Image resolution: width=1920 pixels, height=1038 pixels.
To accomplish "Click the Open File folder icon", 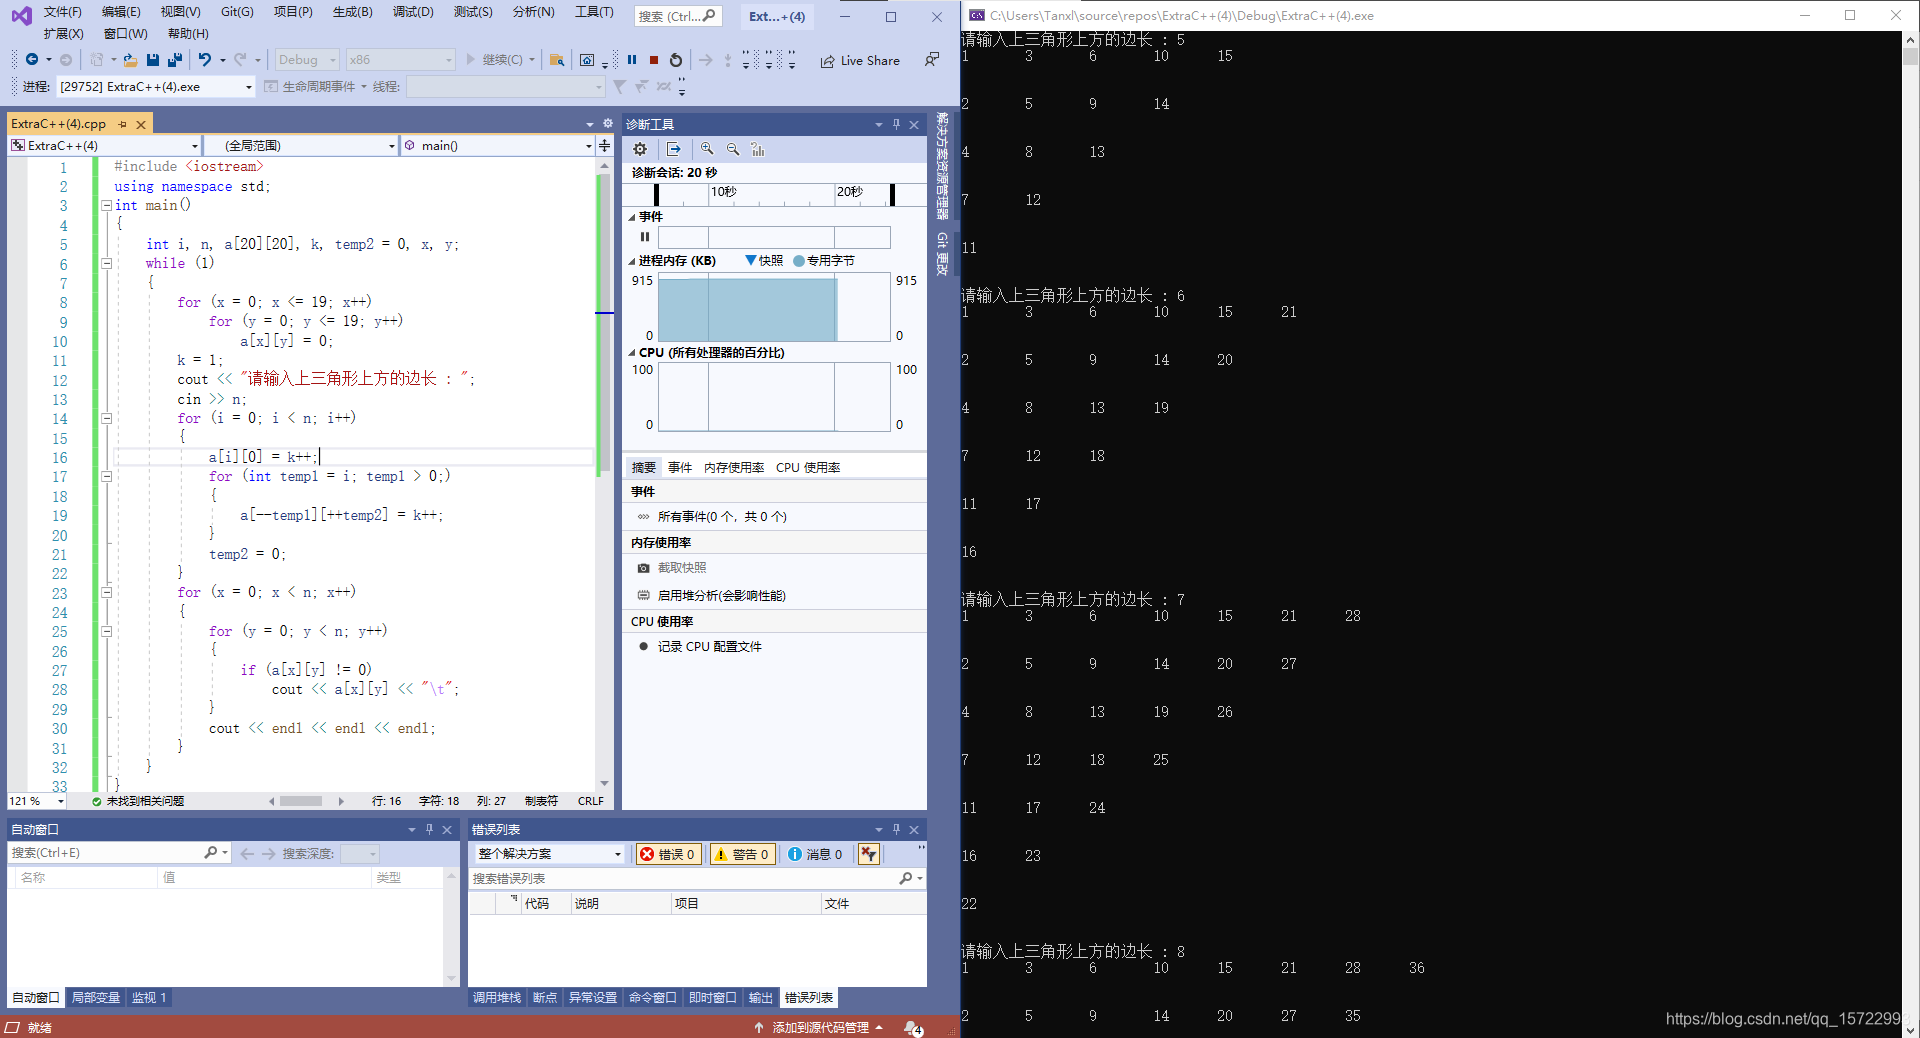I will [130, 60].
